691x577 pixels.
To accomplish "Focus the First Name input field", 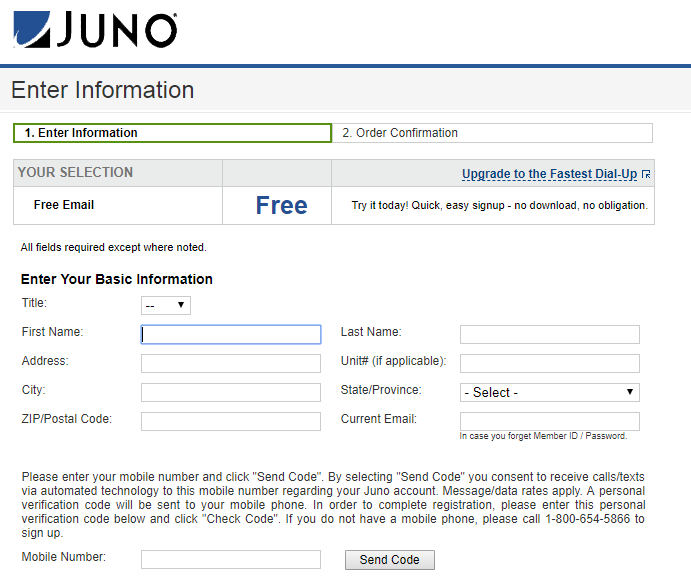I will tap(231, 334).
